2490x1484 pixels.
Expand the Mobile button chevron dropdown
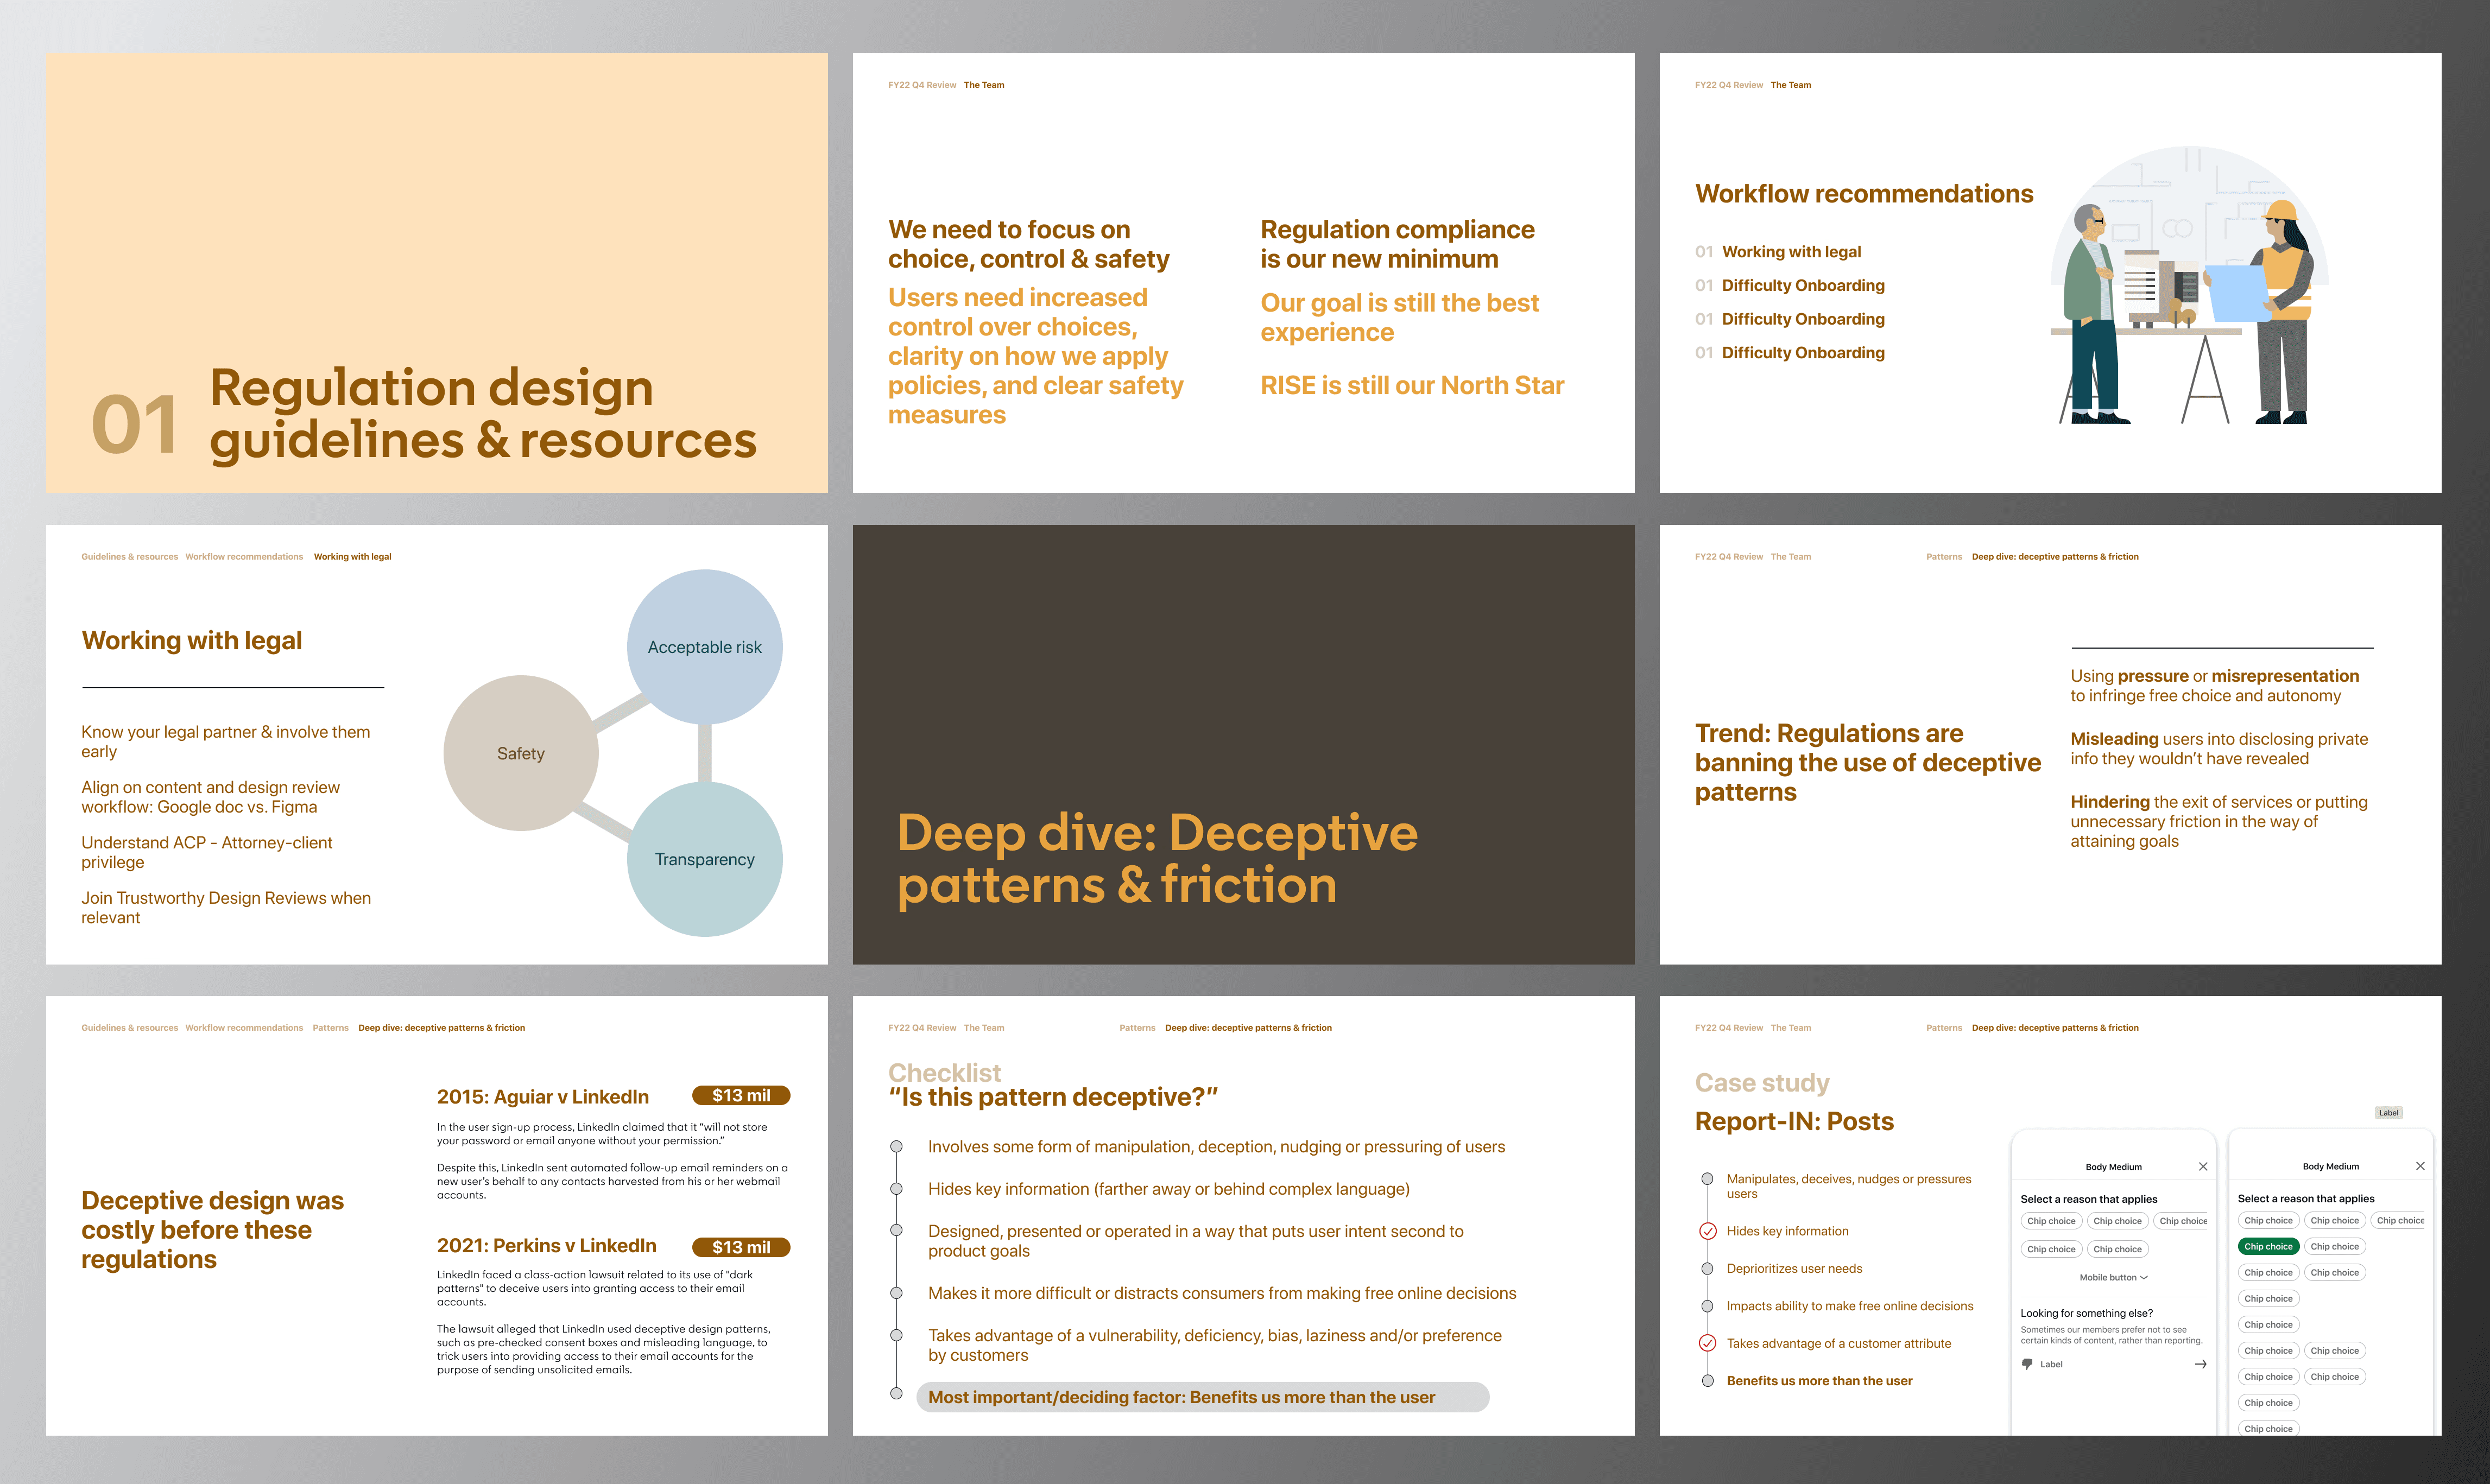click(2144, 1277)
